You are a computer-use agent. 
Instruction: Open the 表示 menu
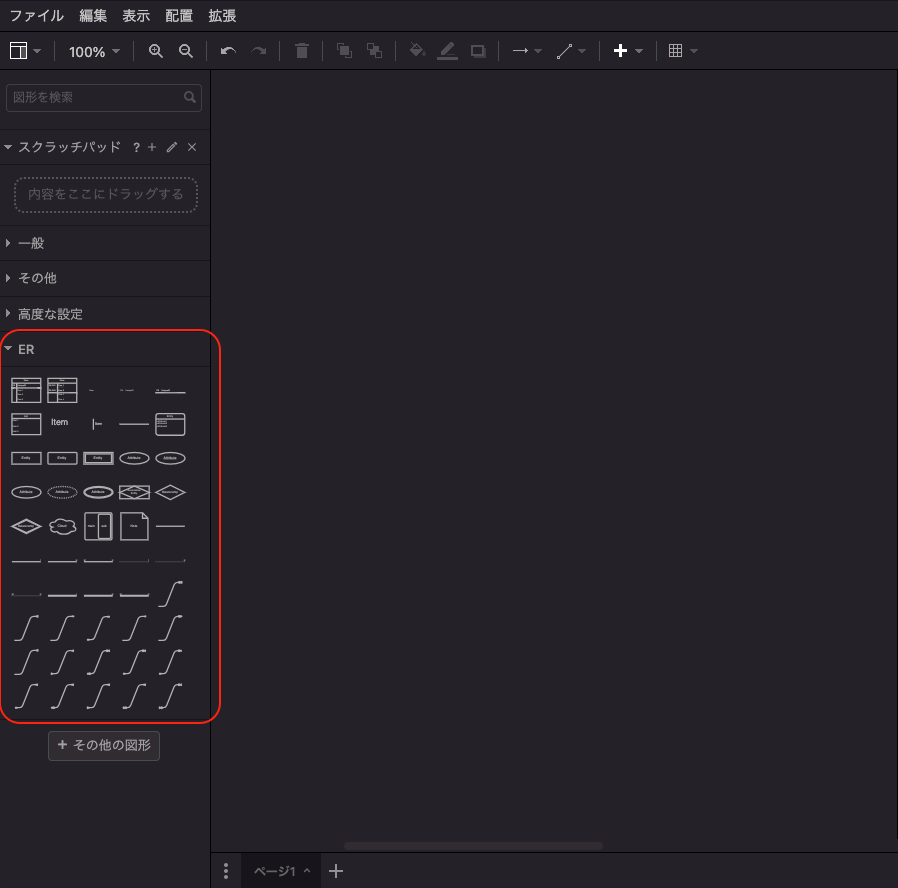(136, 16)
